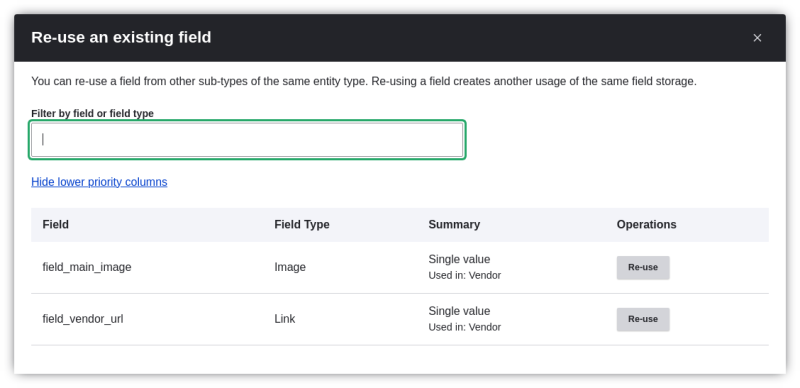
Task: Close the Re-use an existing field dialog
Action: pos(757,38)
